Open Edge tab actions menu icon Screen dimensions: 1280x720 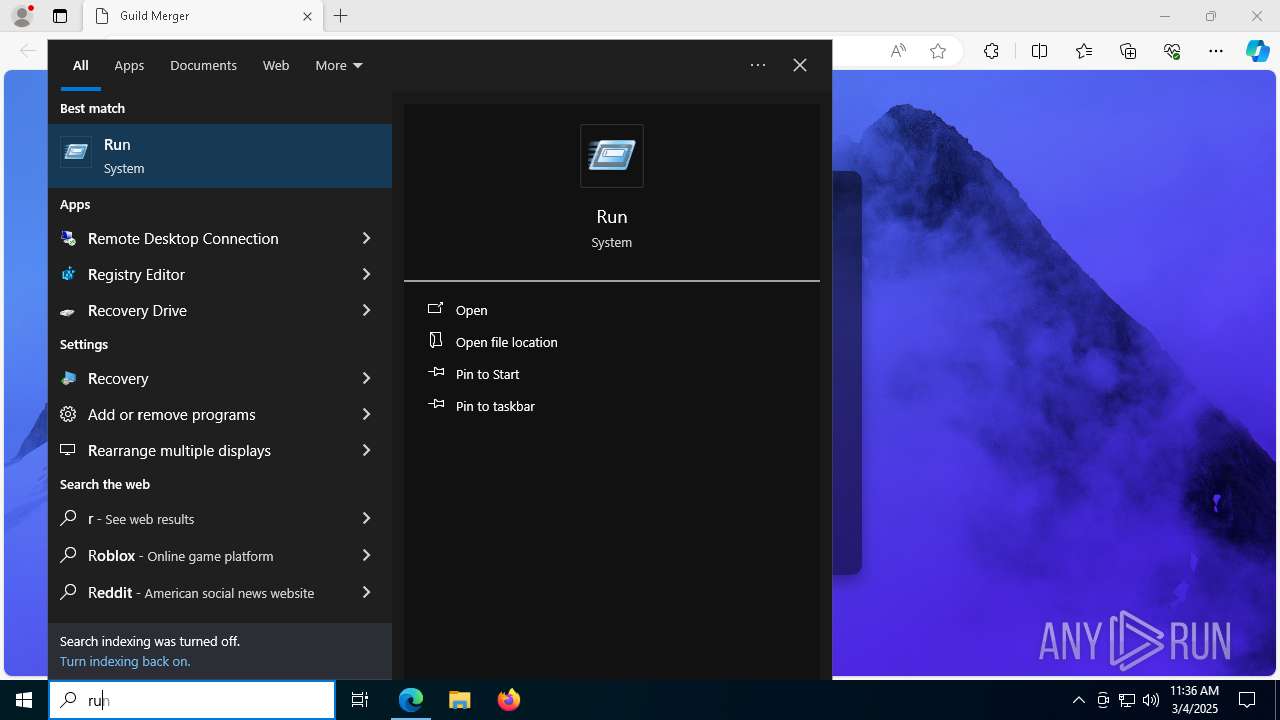click(x=60, y=16)
